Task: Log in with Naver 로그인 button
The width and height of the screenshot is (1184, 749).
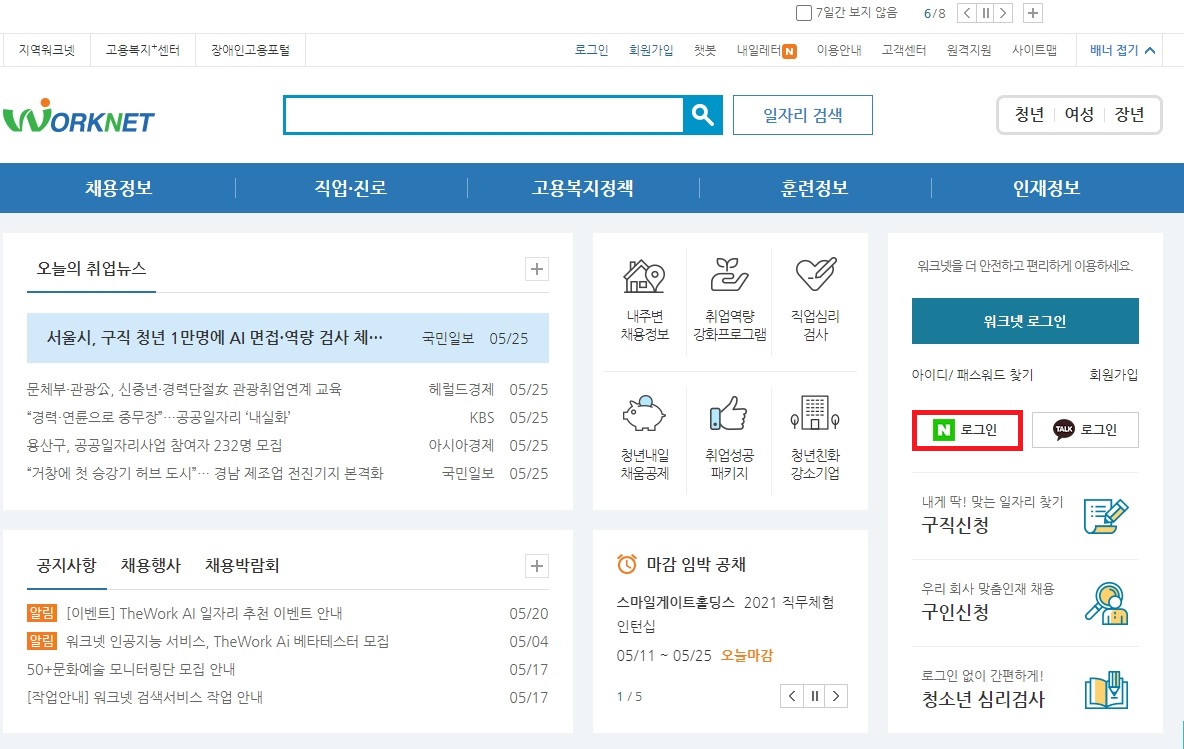Action: point(967,430)
